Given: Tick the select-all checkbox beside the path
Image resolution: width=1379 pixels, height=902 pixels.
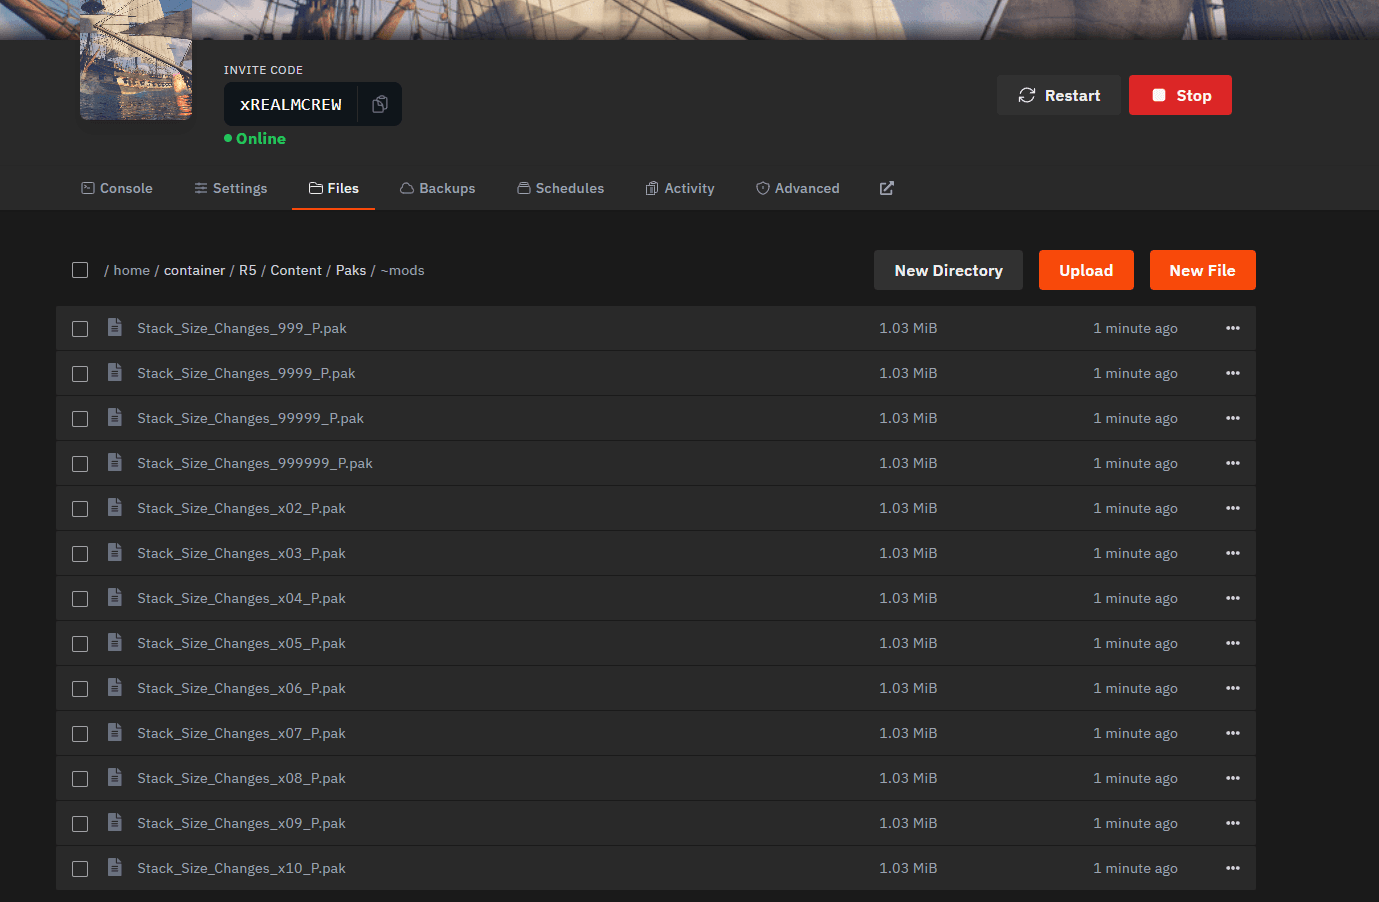Looking at the screenshot, I should point(80,270).
